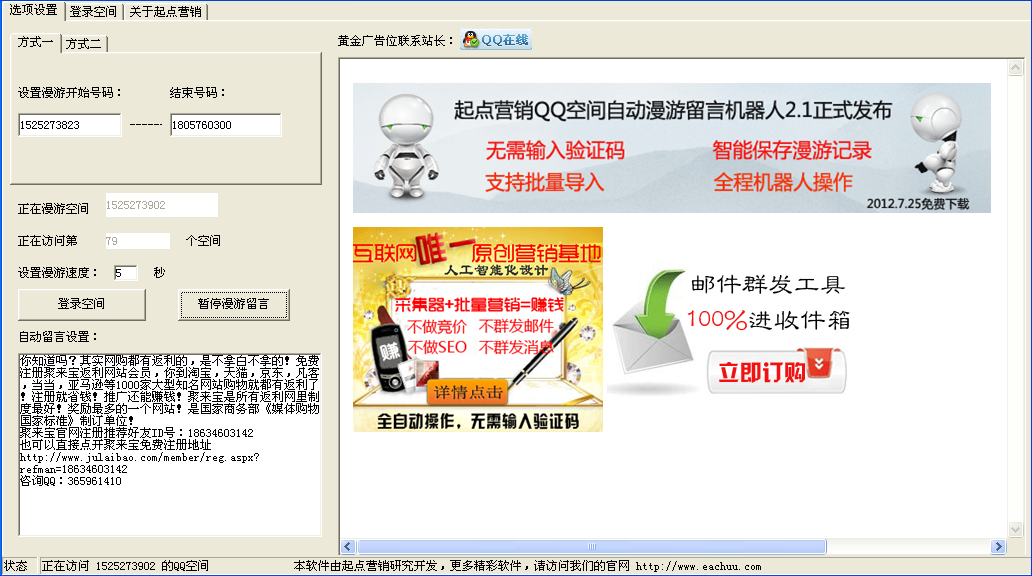The image size is (1032, 576).
Task: Click the 暂停漫游留言 button
Action: pos(233,304)
